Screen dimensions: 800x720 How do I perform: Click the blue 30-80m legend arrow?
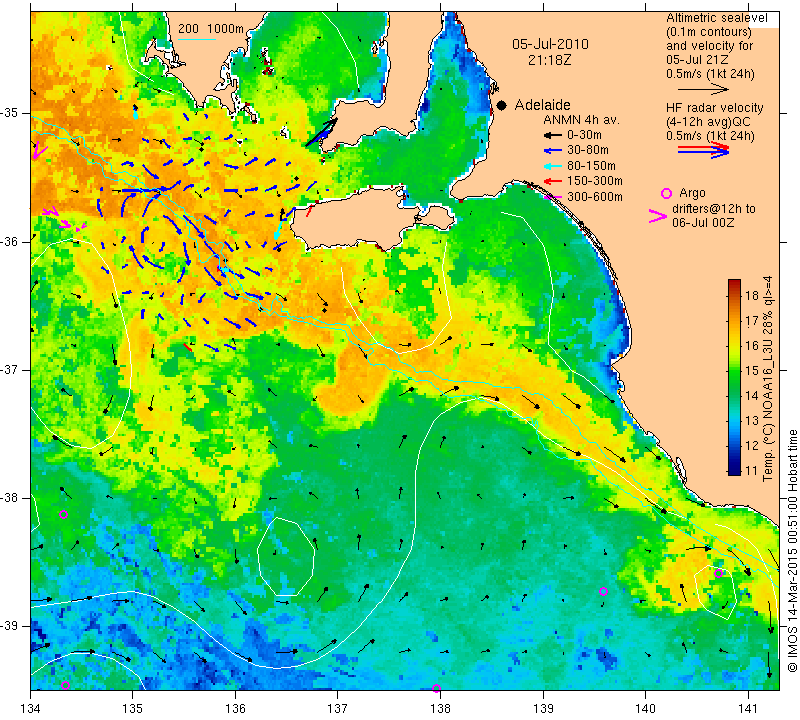coord(552,151)
